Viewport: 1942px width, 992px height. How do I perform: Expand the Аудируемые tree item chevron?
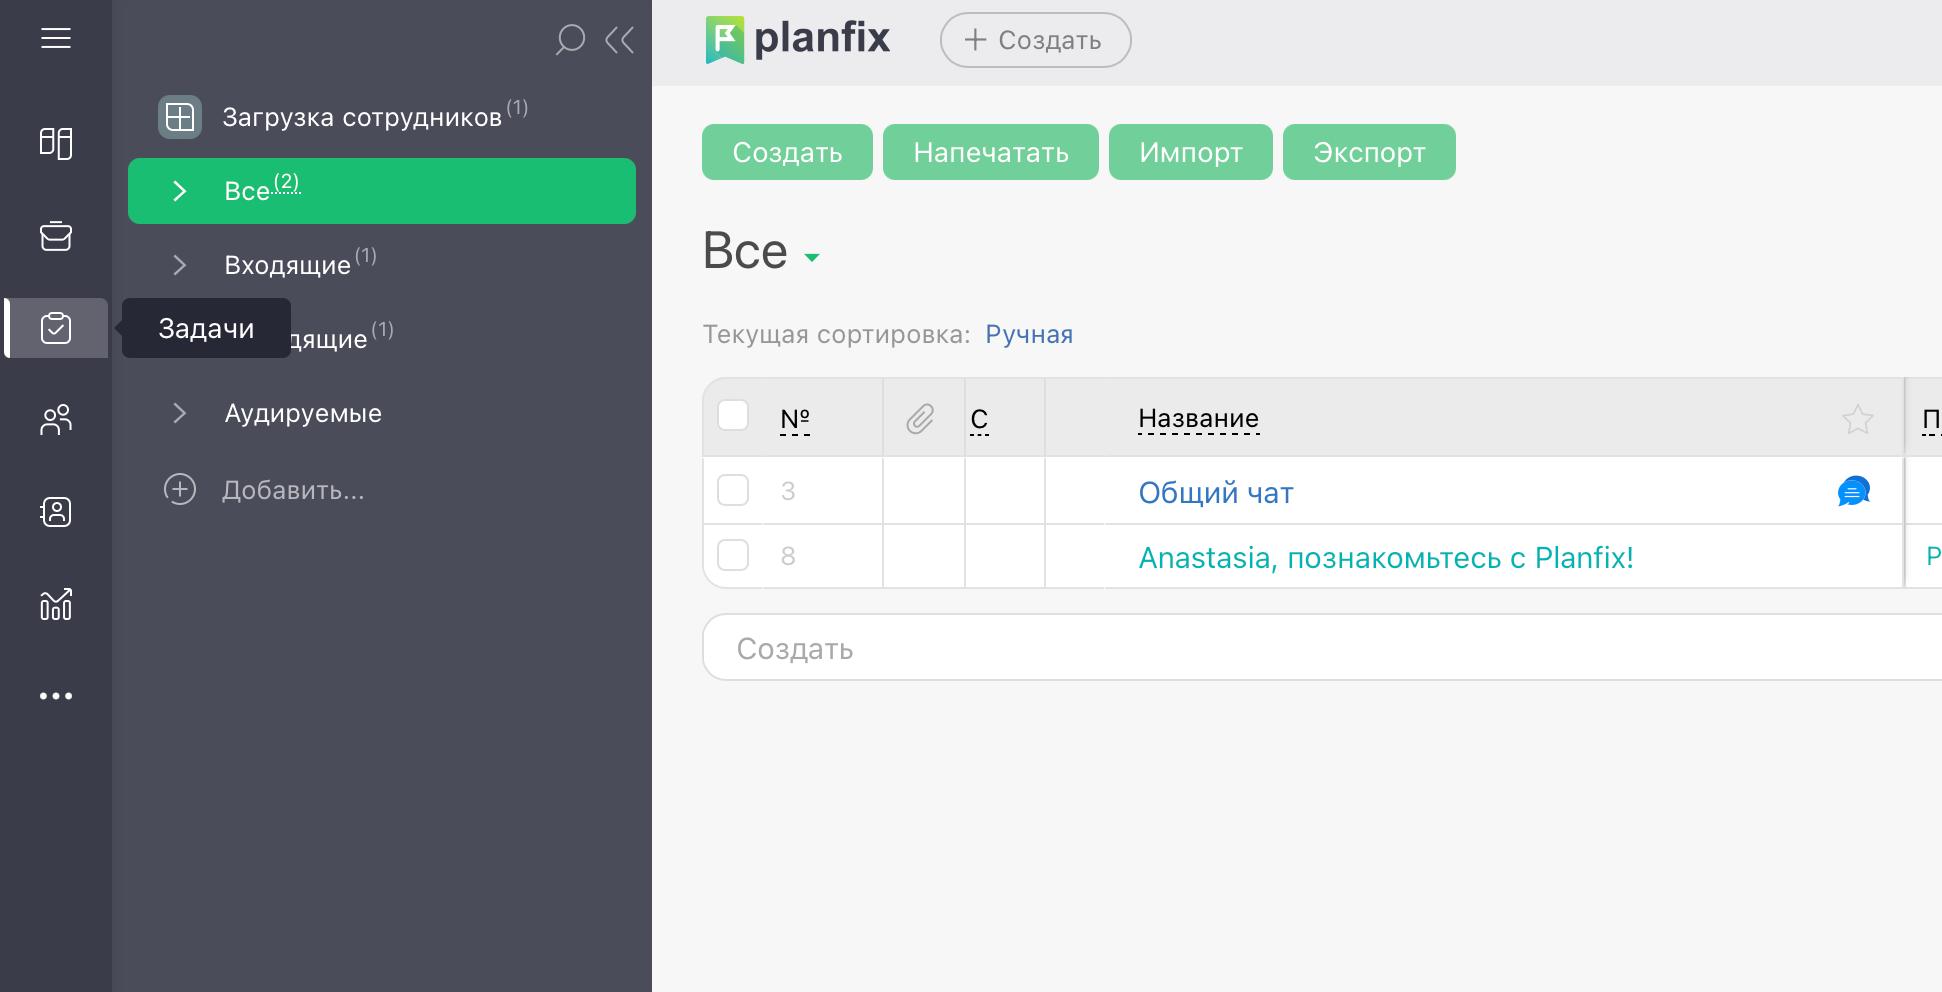tap(180, 413)
